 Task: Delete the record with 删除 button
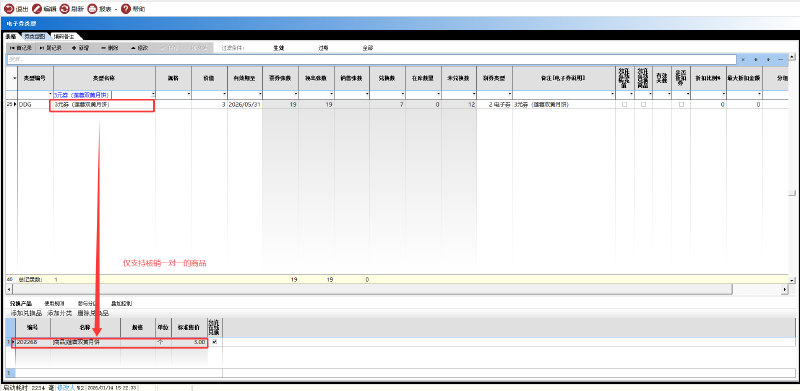click(110, 48)
